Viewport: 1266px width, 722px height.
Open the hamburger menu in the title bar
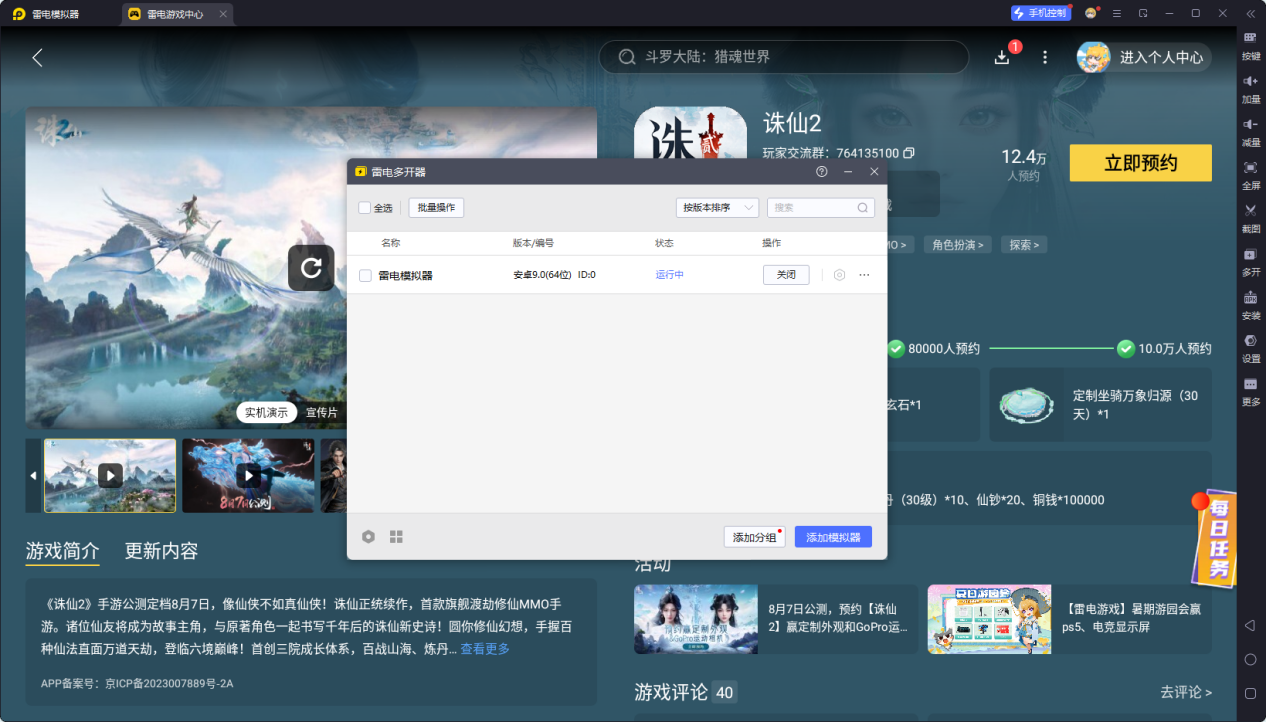(1116, 13)
